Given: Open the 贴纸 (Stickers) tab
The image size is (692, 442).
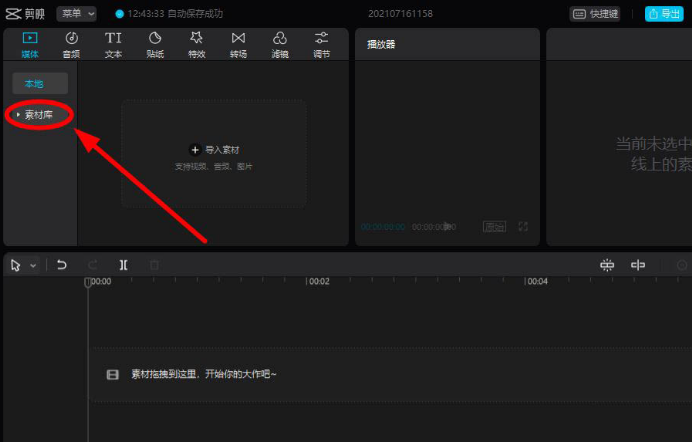Looking at the screenshot, I should coord(155,45).
